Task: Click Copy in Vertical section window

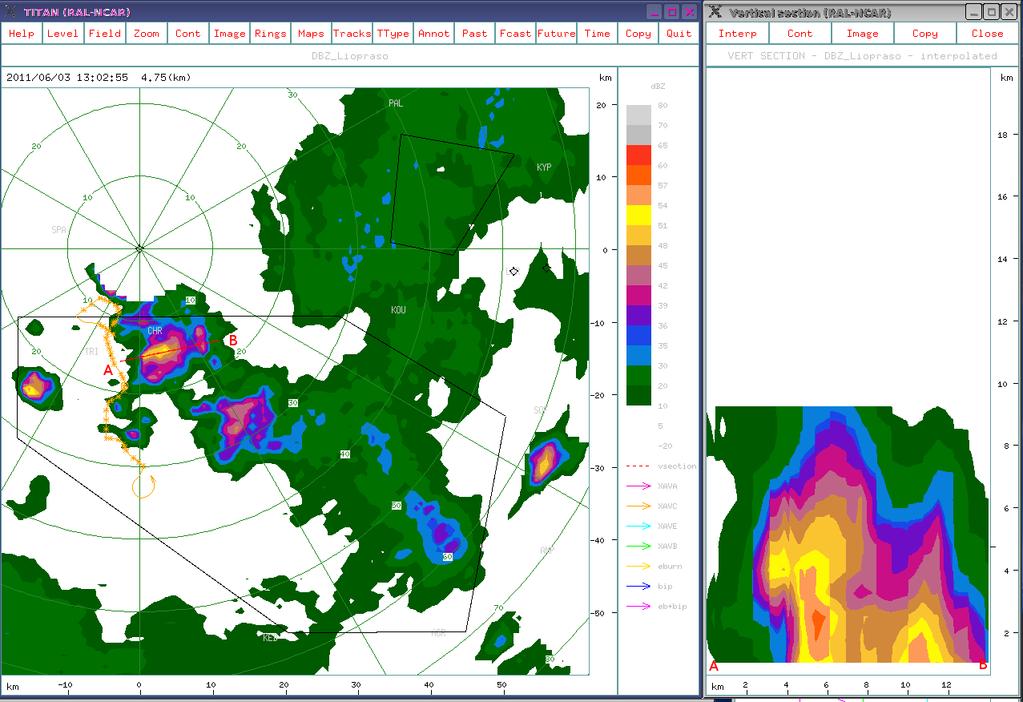Action: (924, 33)
